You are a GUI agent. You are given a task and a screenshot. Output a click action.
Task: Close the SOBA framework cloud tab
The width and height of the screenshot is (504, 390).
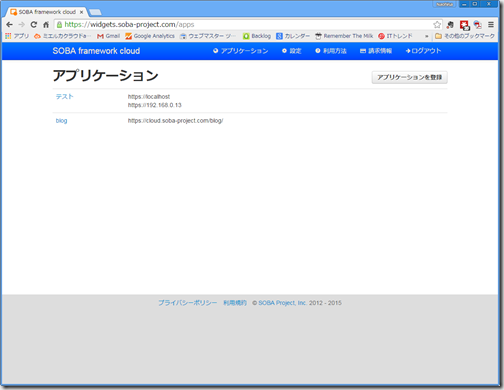tap(81, 12)
